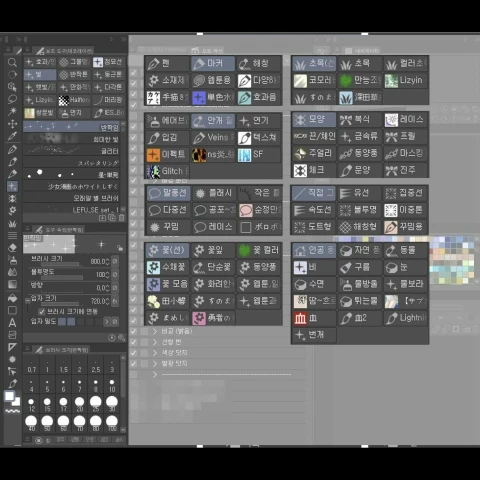Select the Airbrush tool in toolbar
Viewport: 480px width, 480px height.
(12, 260)
